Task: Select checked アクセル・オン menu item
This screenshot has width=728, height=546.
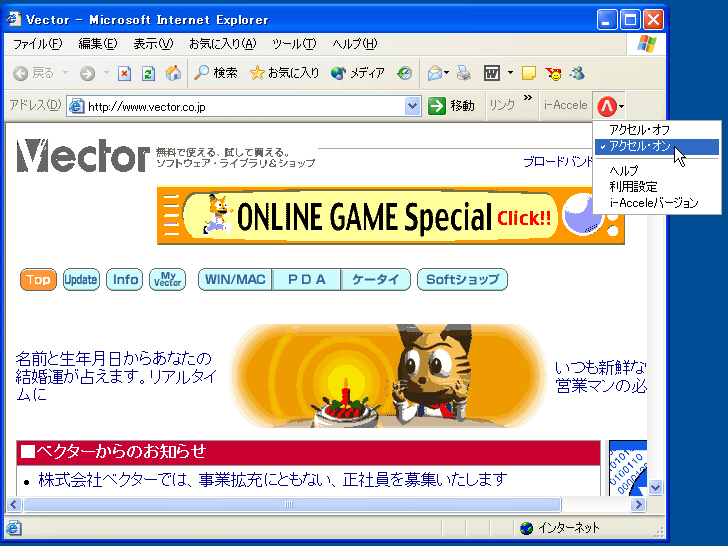Action: tap(657, 147)
